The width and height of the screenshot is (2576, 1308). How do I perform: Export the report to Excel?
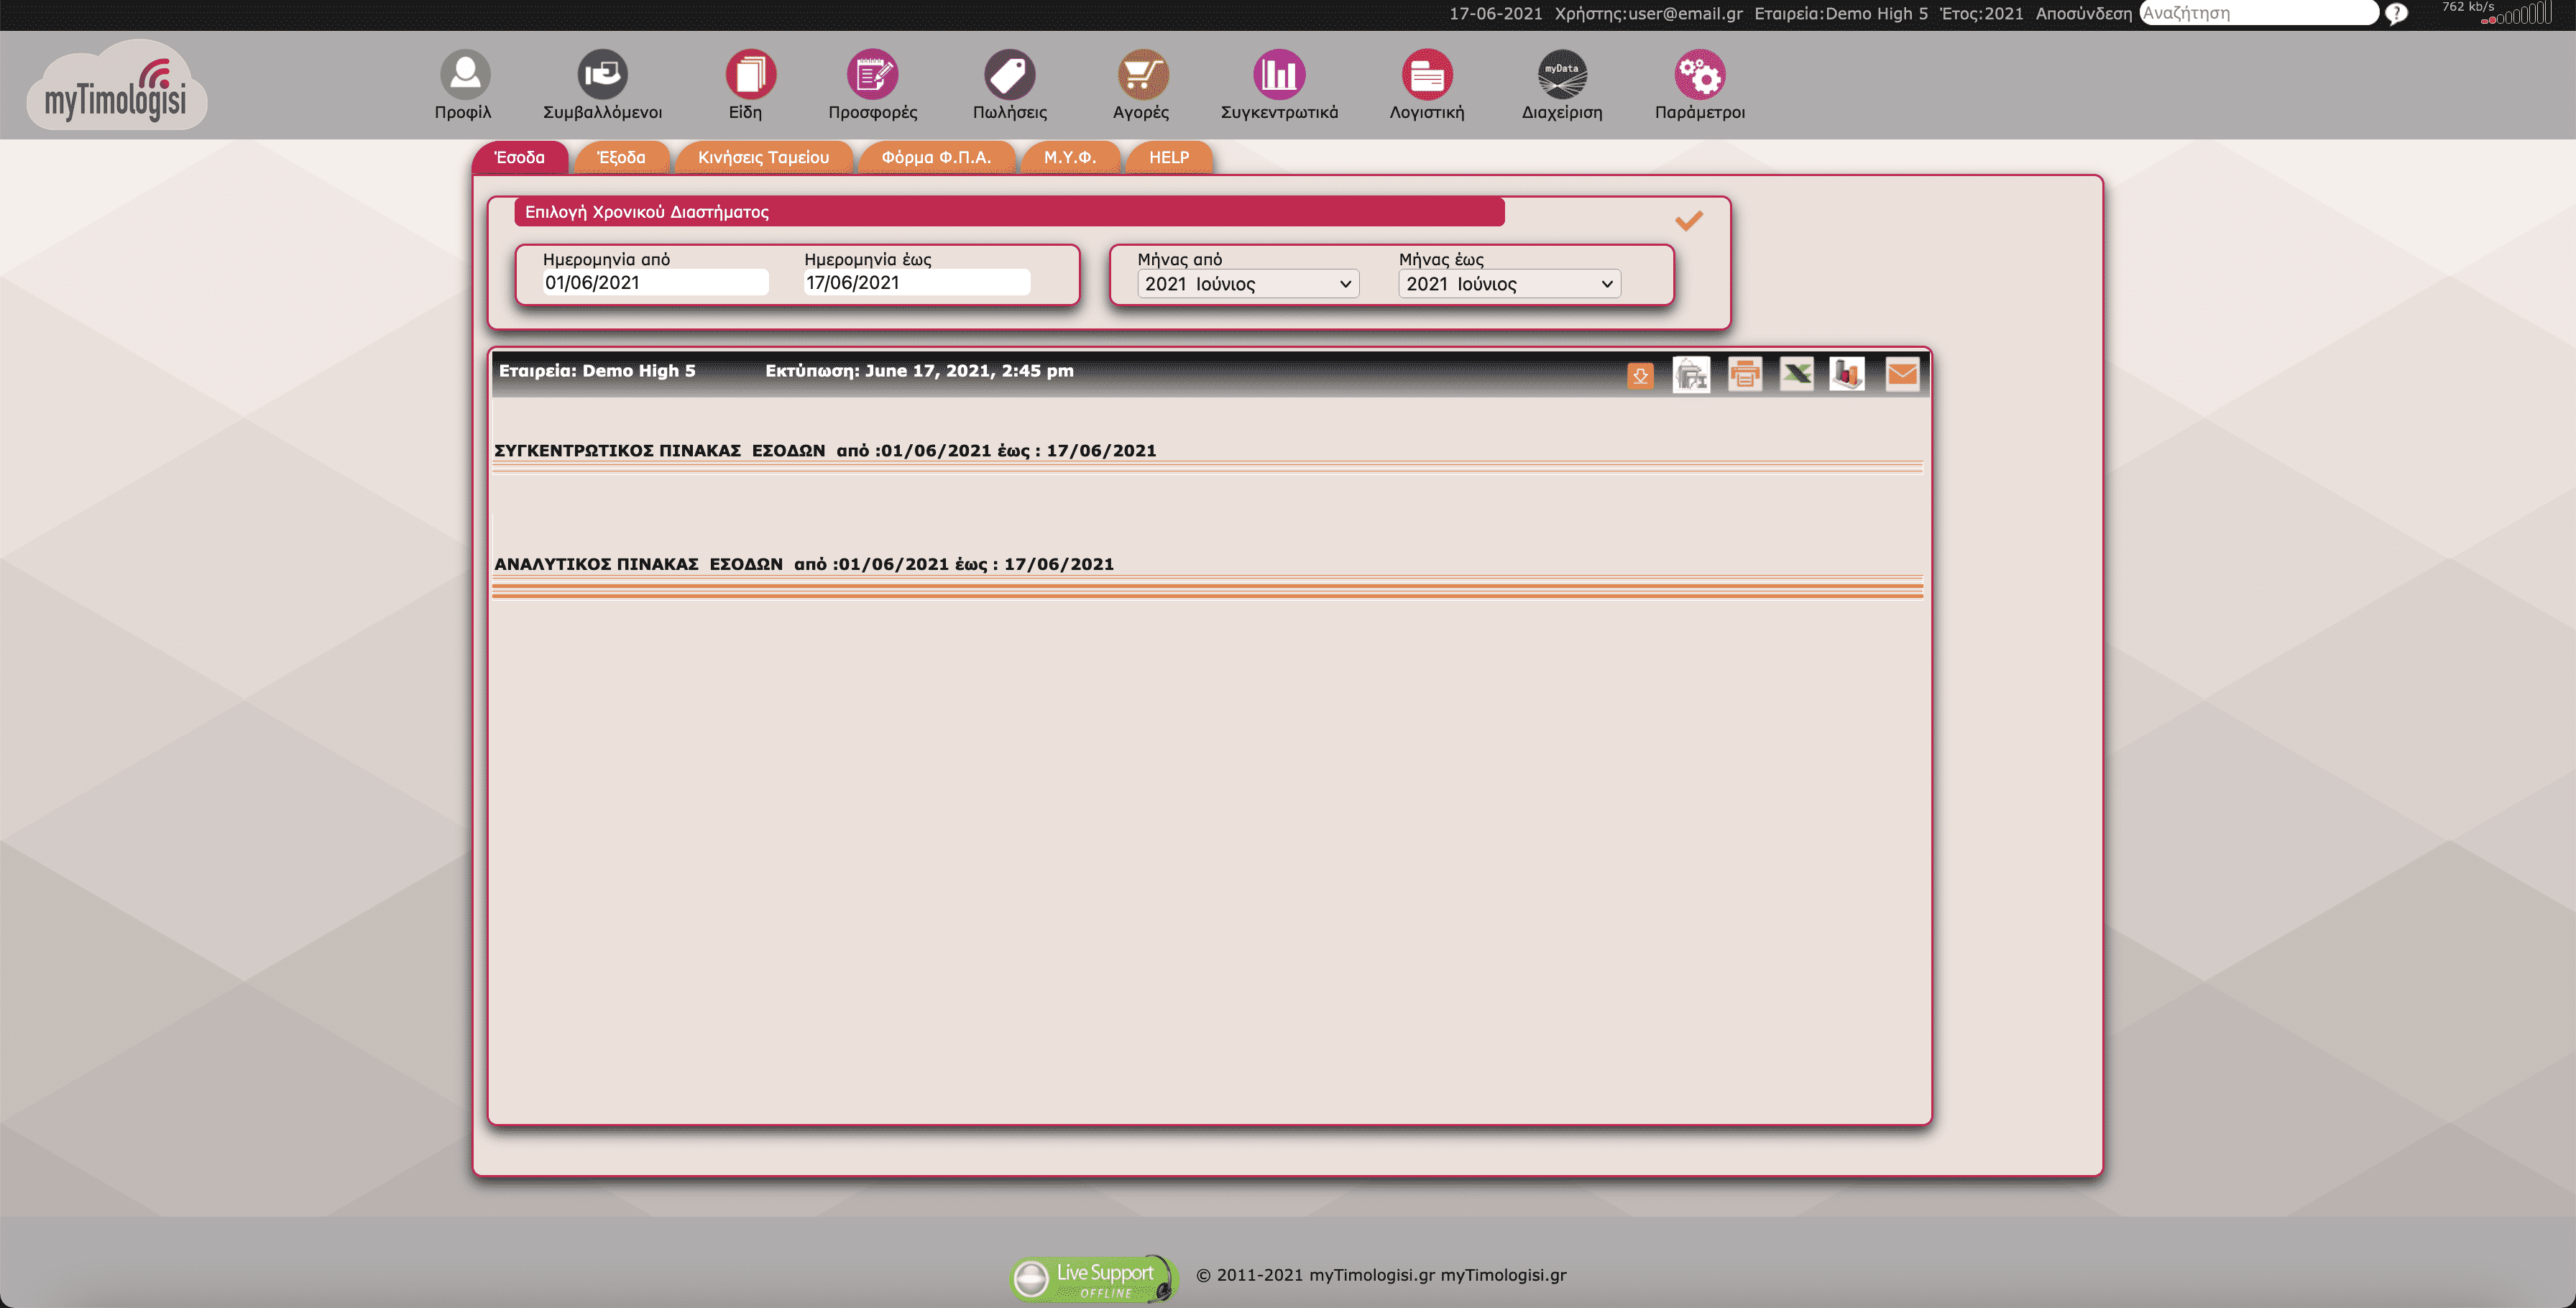(1796, 374)
